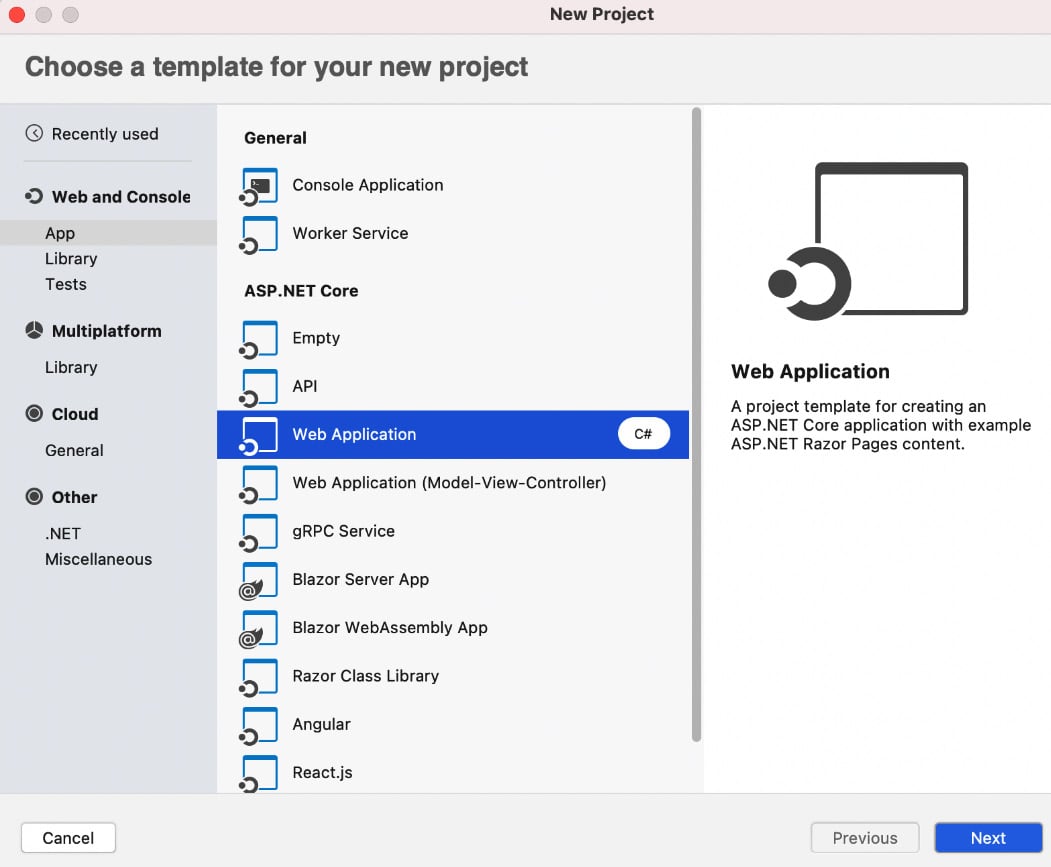Click the Multiplatform heading

(107, 331)
